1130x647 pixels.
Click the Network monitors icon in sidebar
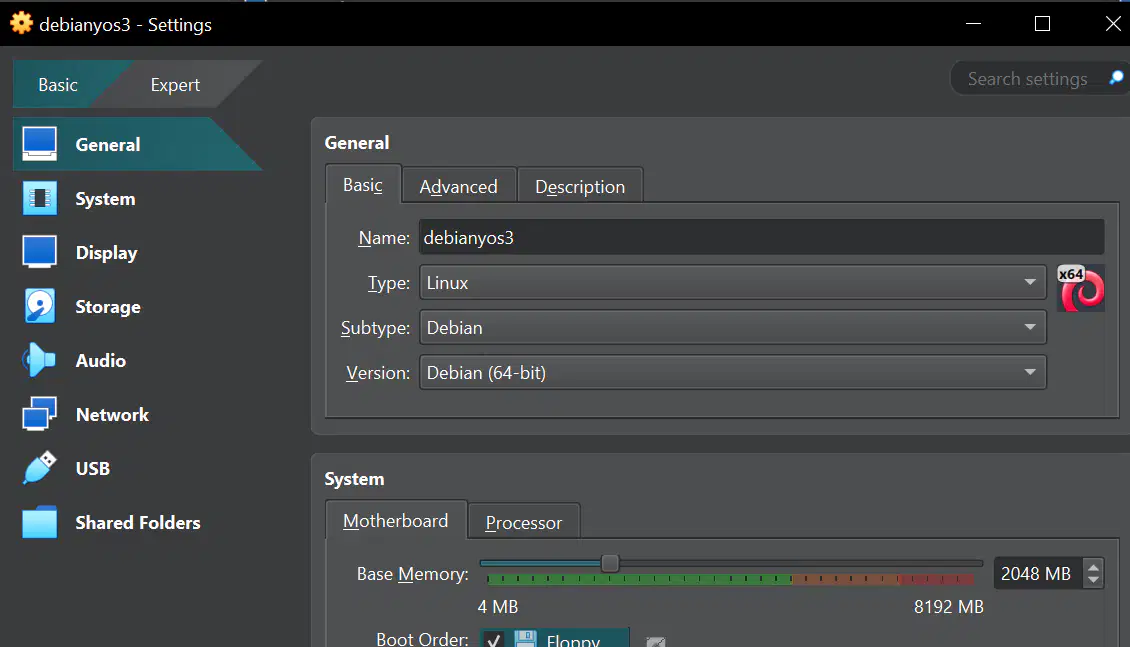(x=40, y=414)
